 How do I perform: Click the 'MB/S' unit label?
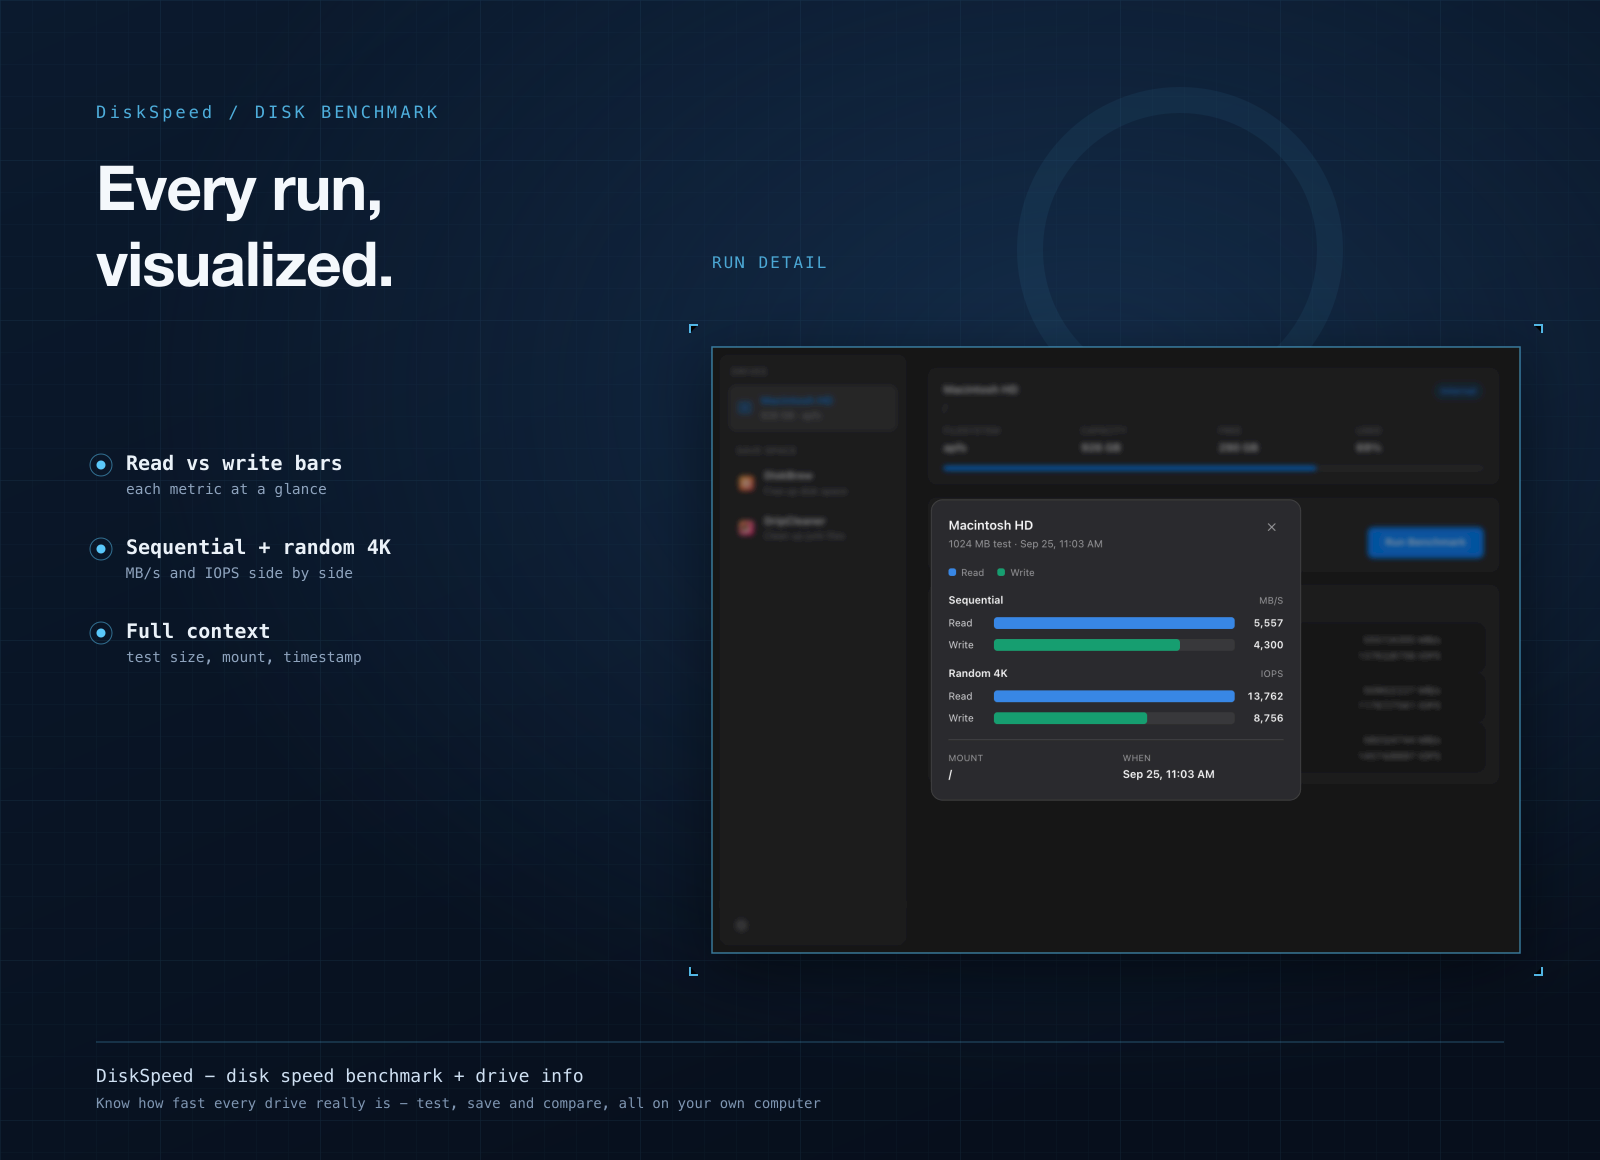[x=1271, y=601]
